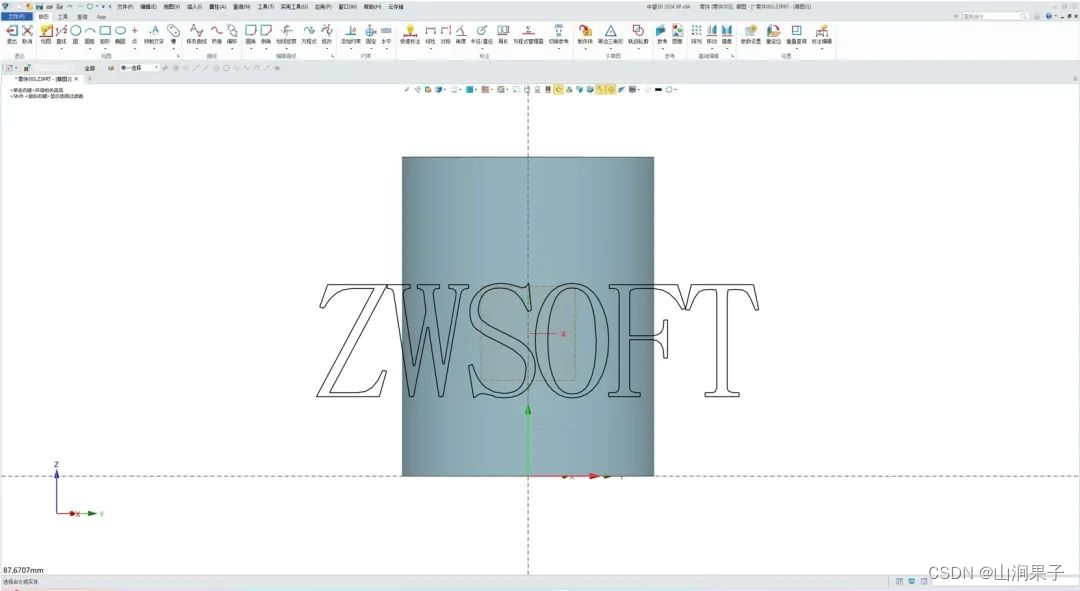Screen dimensions: 1080x591
Task: Click the black line color swatch in view toolbar
Action: (658, 90)
